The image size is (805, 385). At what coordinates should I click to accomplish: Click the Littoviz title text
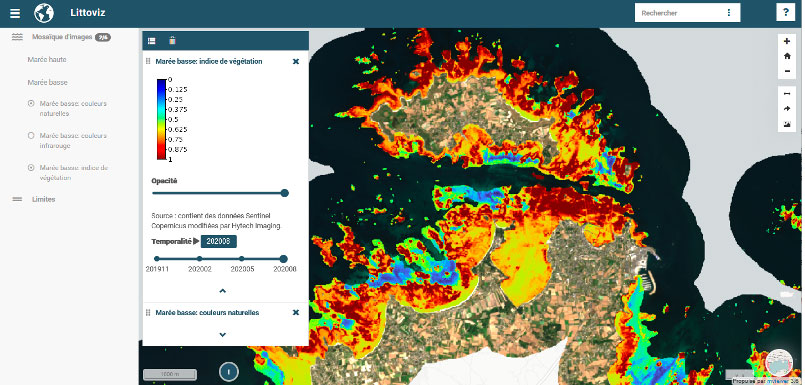(88, 13)
